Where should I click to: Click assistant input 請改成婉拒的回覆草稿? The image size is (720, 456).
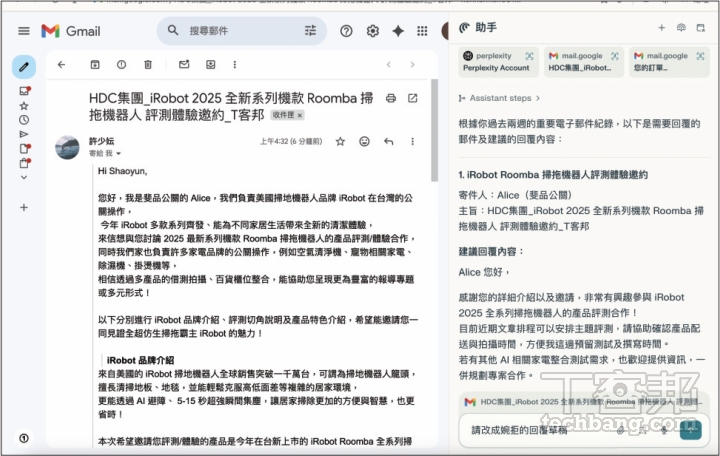519,430
